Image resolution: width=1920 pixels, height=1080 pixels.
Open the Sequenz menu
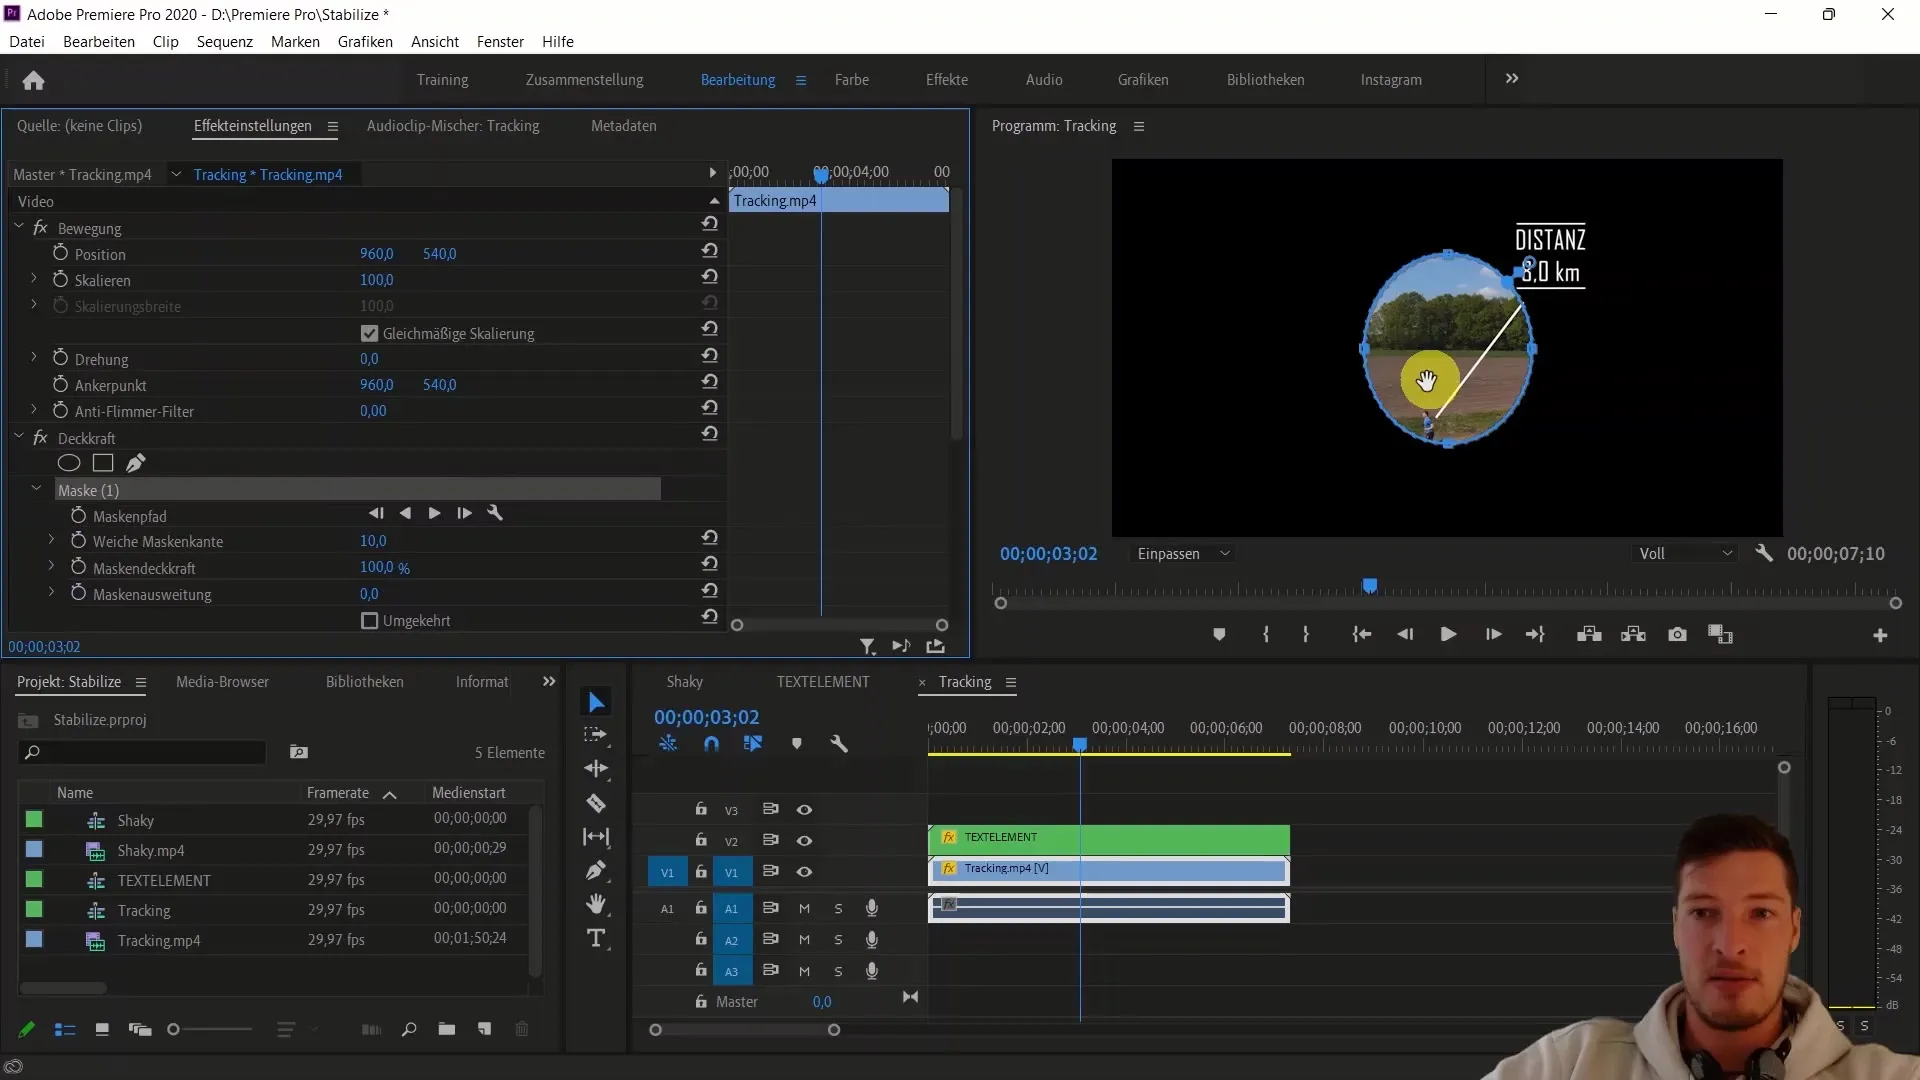(x=224, y=42)
